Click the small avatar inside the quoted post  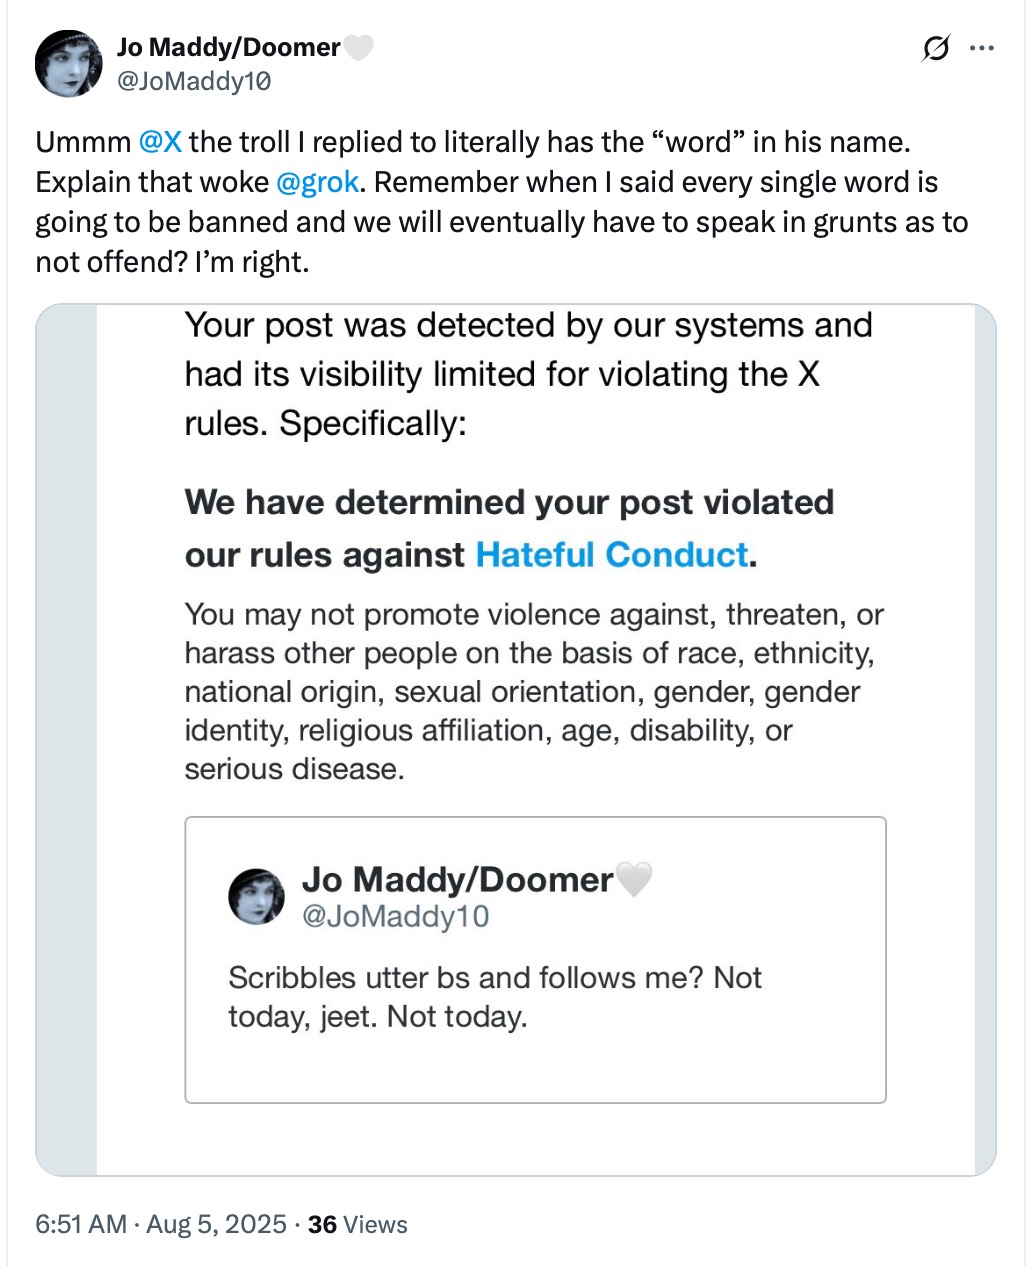pos(256,896)
